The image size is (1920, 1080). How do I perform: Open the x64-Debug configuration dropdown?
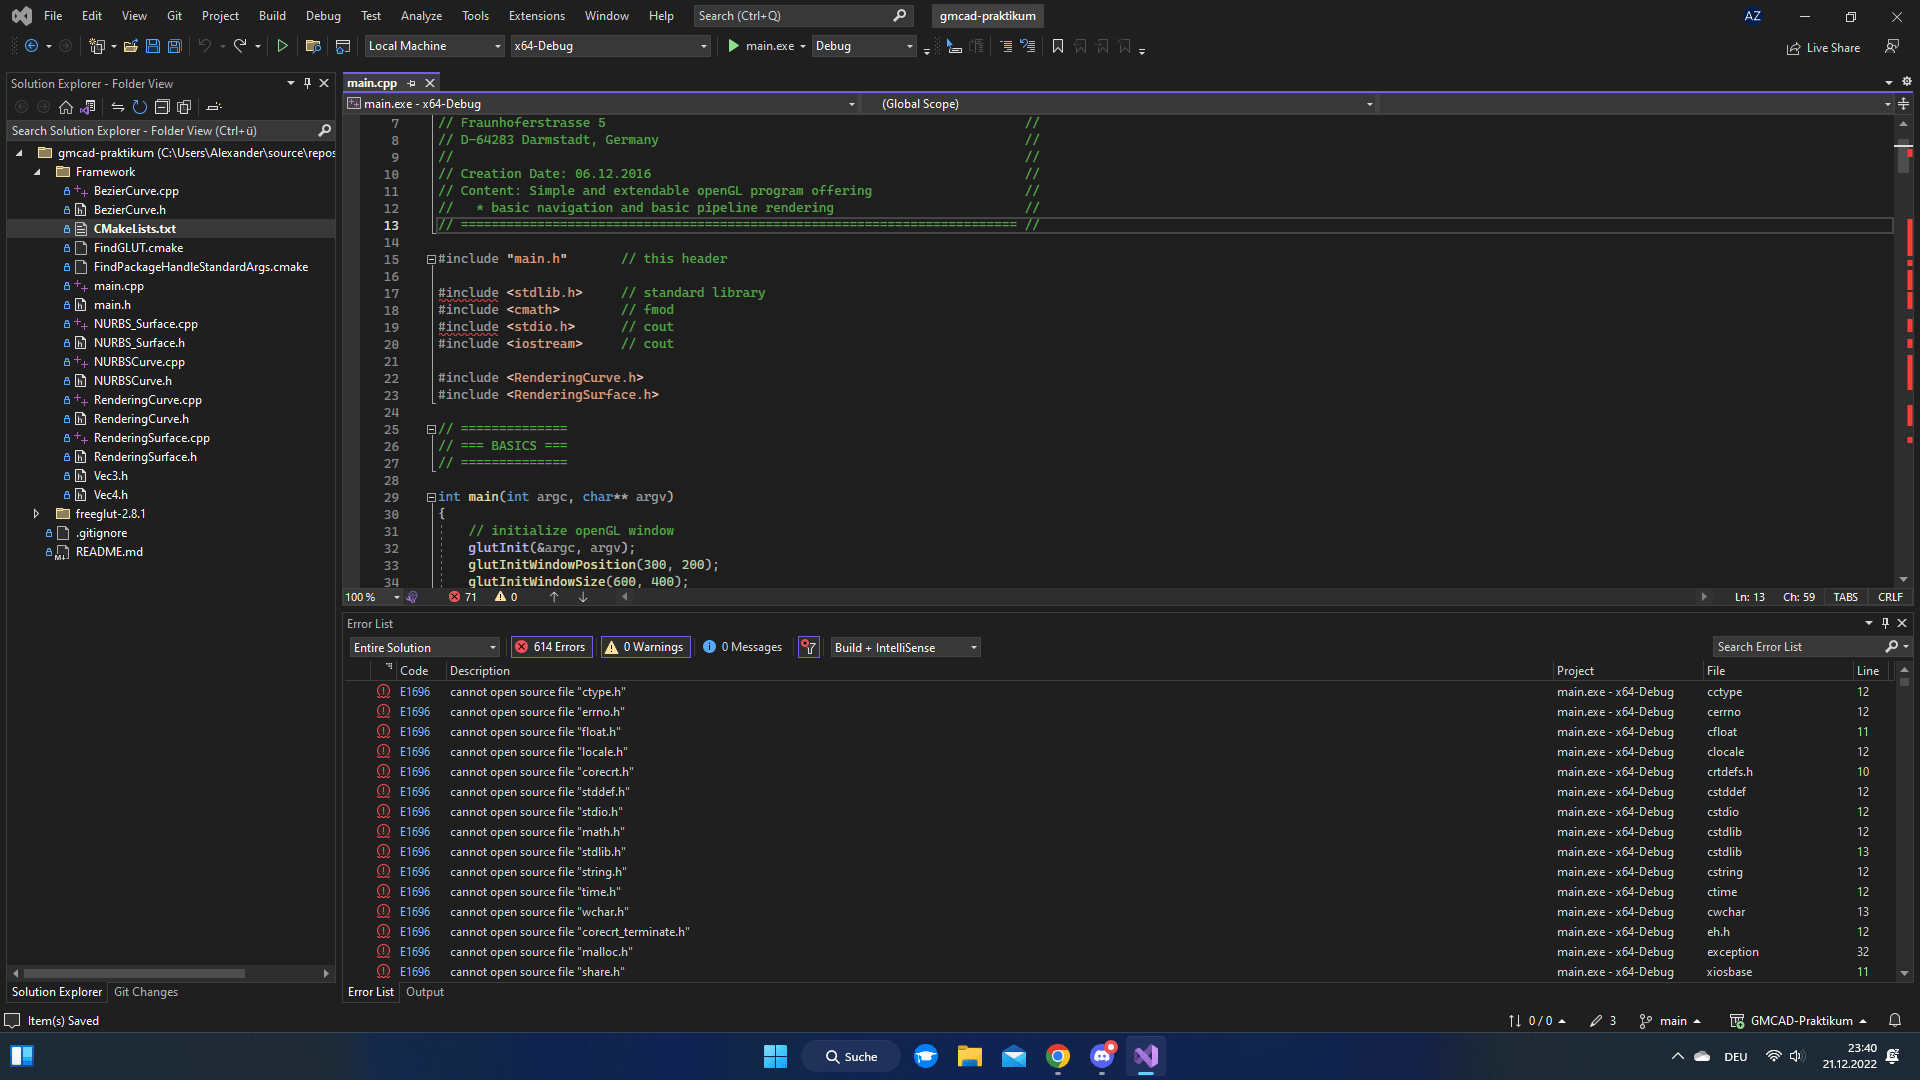610,46
